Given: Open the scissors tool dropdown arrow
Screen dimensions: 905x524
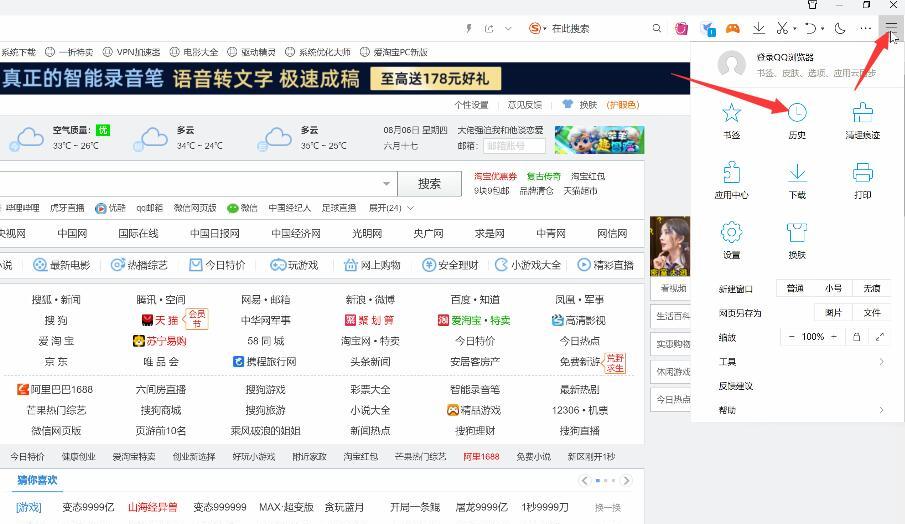Looking at the screenshot, I should (795, 28).
